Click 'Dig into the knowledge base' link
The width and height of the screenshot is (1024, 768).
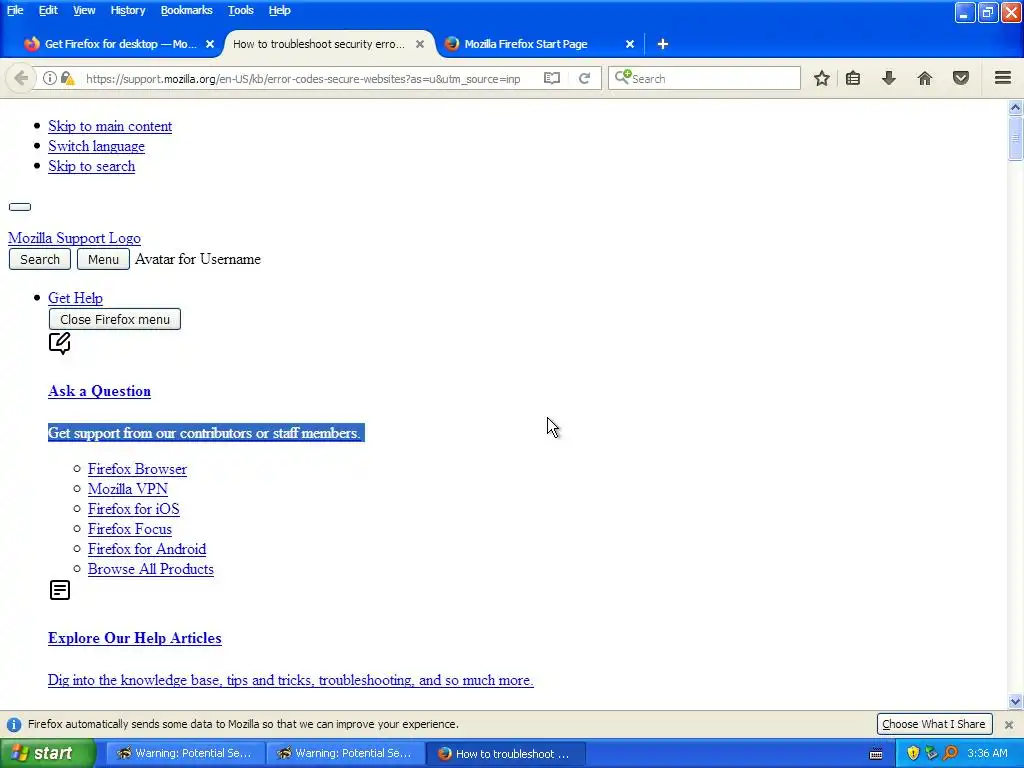(291, 680)
